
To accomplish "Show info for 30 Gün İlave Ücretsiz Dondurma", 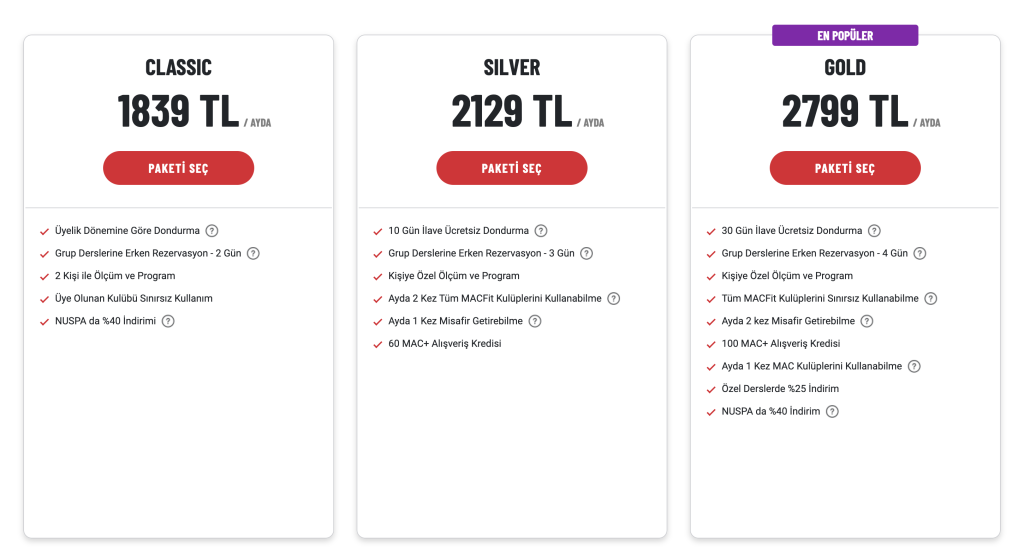I will coord(874,231).
